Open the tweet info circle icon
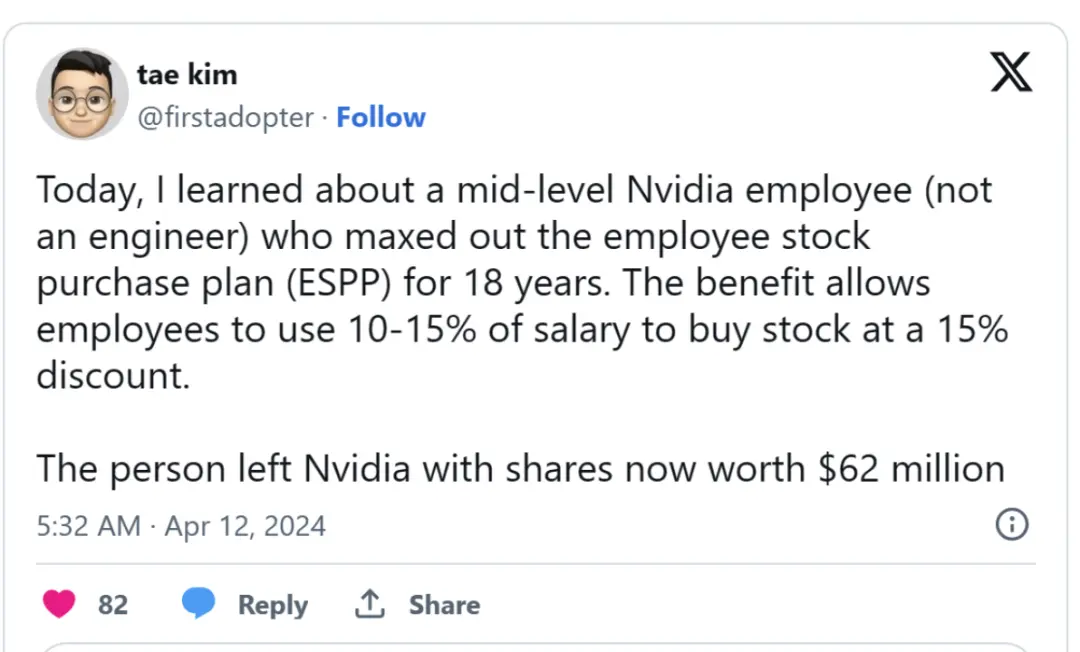This screenshot has width=1080, height=652. click(1012, 524)
